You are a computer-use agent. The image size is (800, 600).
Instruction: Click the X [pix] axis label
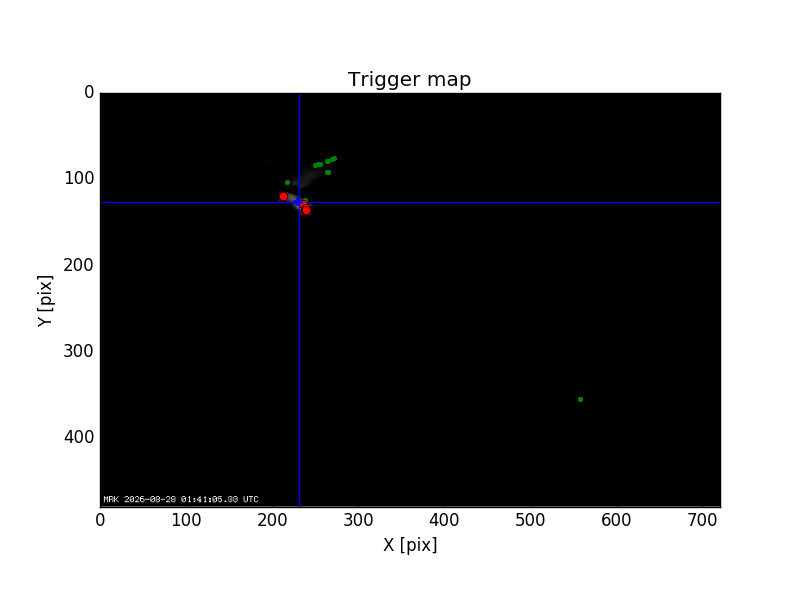click(x=410, y=545)
